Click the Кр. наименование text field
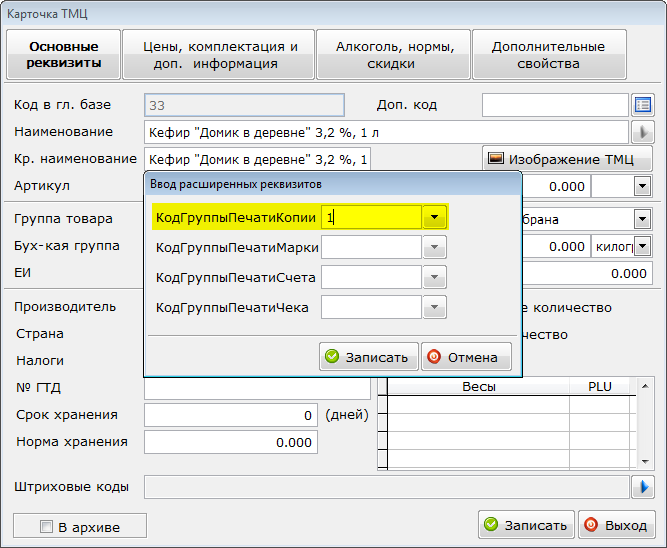Screen dimensions: 667x548 pos(257,159)
